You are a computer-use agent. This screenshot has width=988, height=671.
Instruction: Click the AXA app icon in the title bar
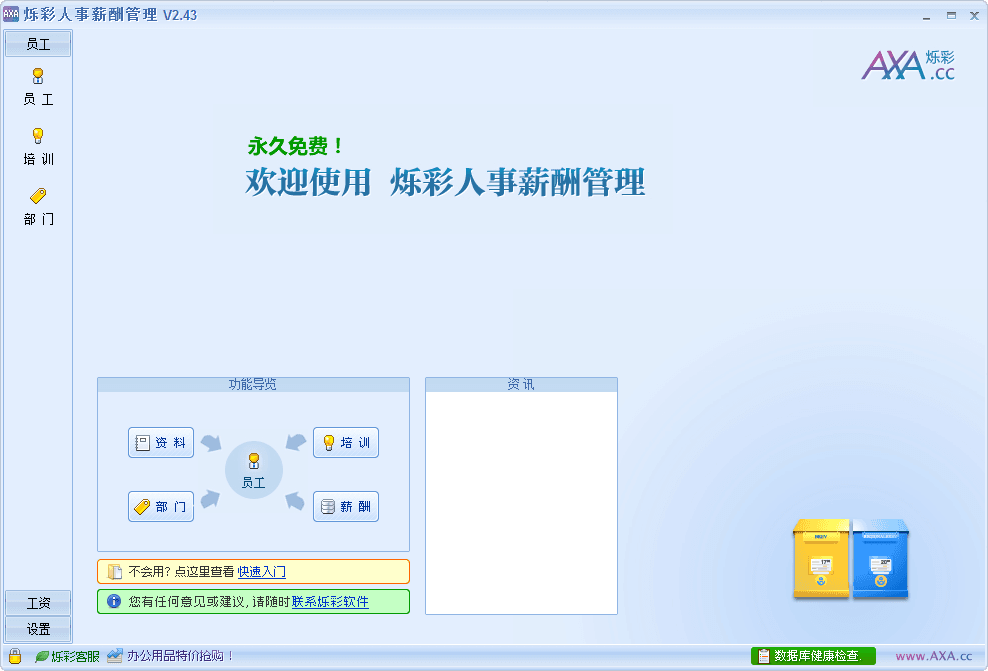[x=11, y=14]
